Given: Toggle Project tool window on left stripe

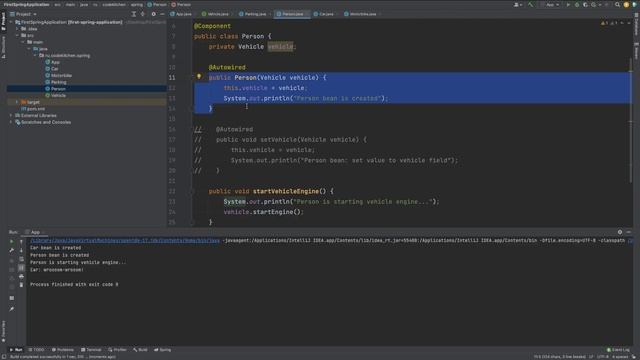Looking at the screenshot, I should click(3, 21).
